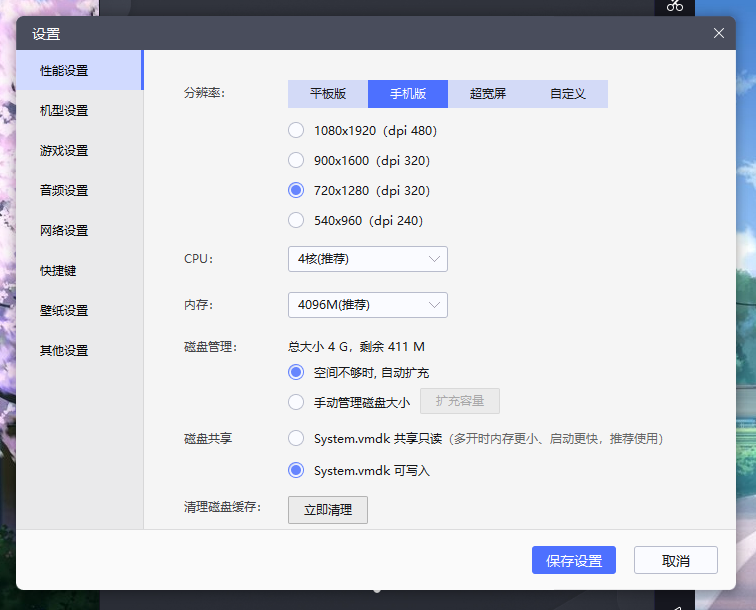Switch to the 超宽屏 resolution tab
The image size is (756, 610).
(x=488, y=94)
